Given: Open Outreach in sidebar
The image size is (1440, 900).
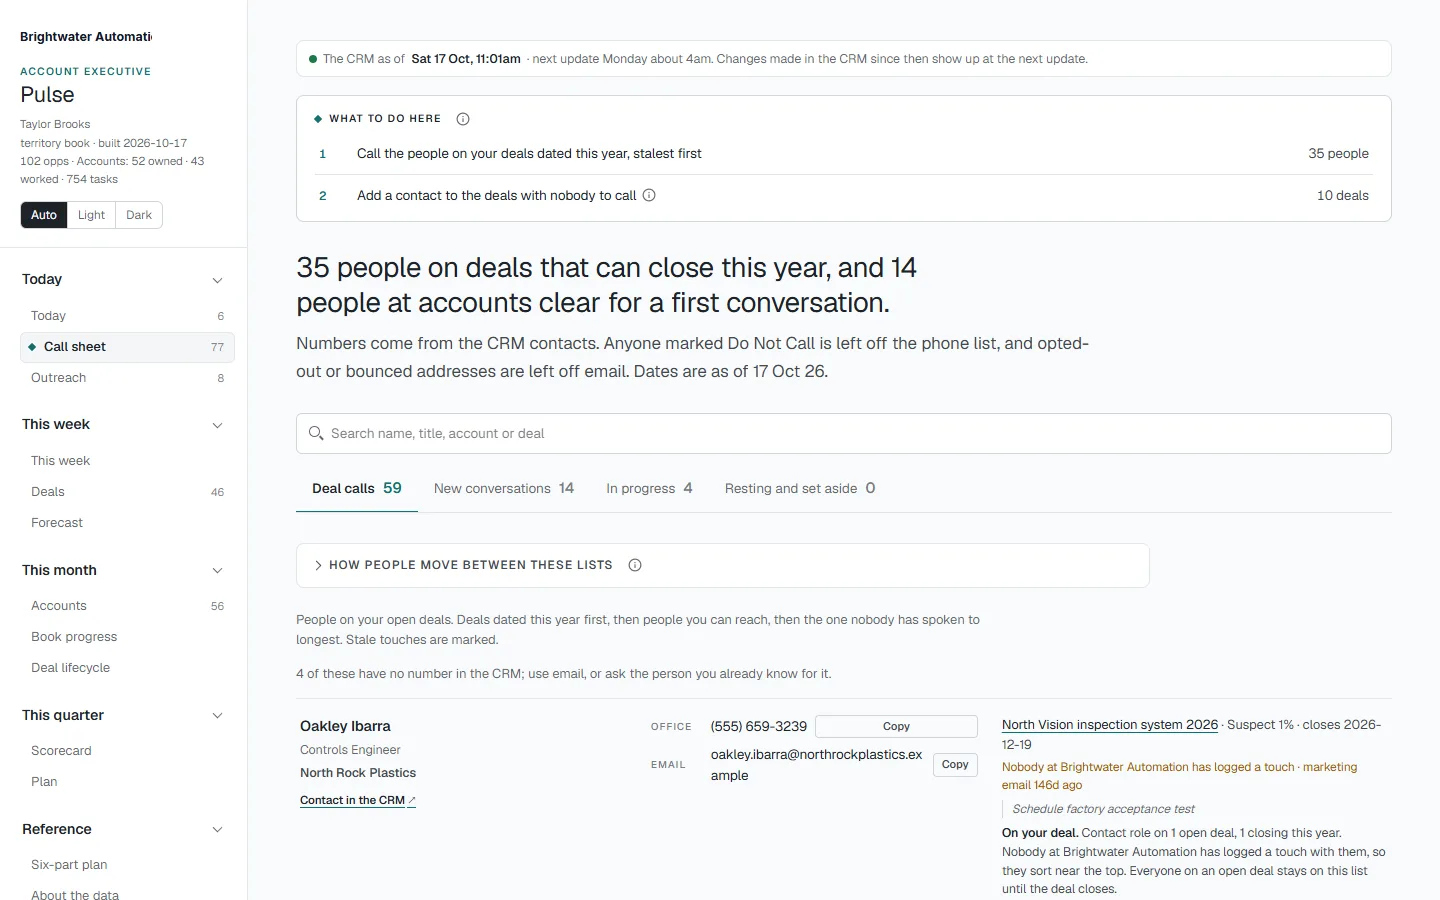Looking at the screenshot, I should [127, 378].
